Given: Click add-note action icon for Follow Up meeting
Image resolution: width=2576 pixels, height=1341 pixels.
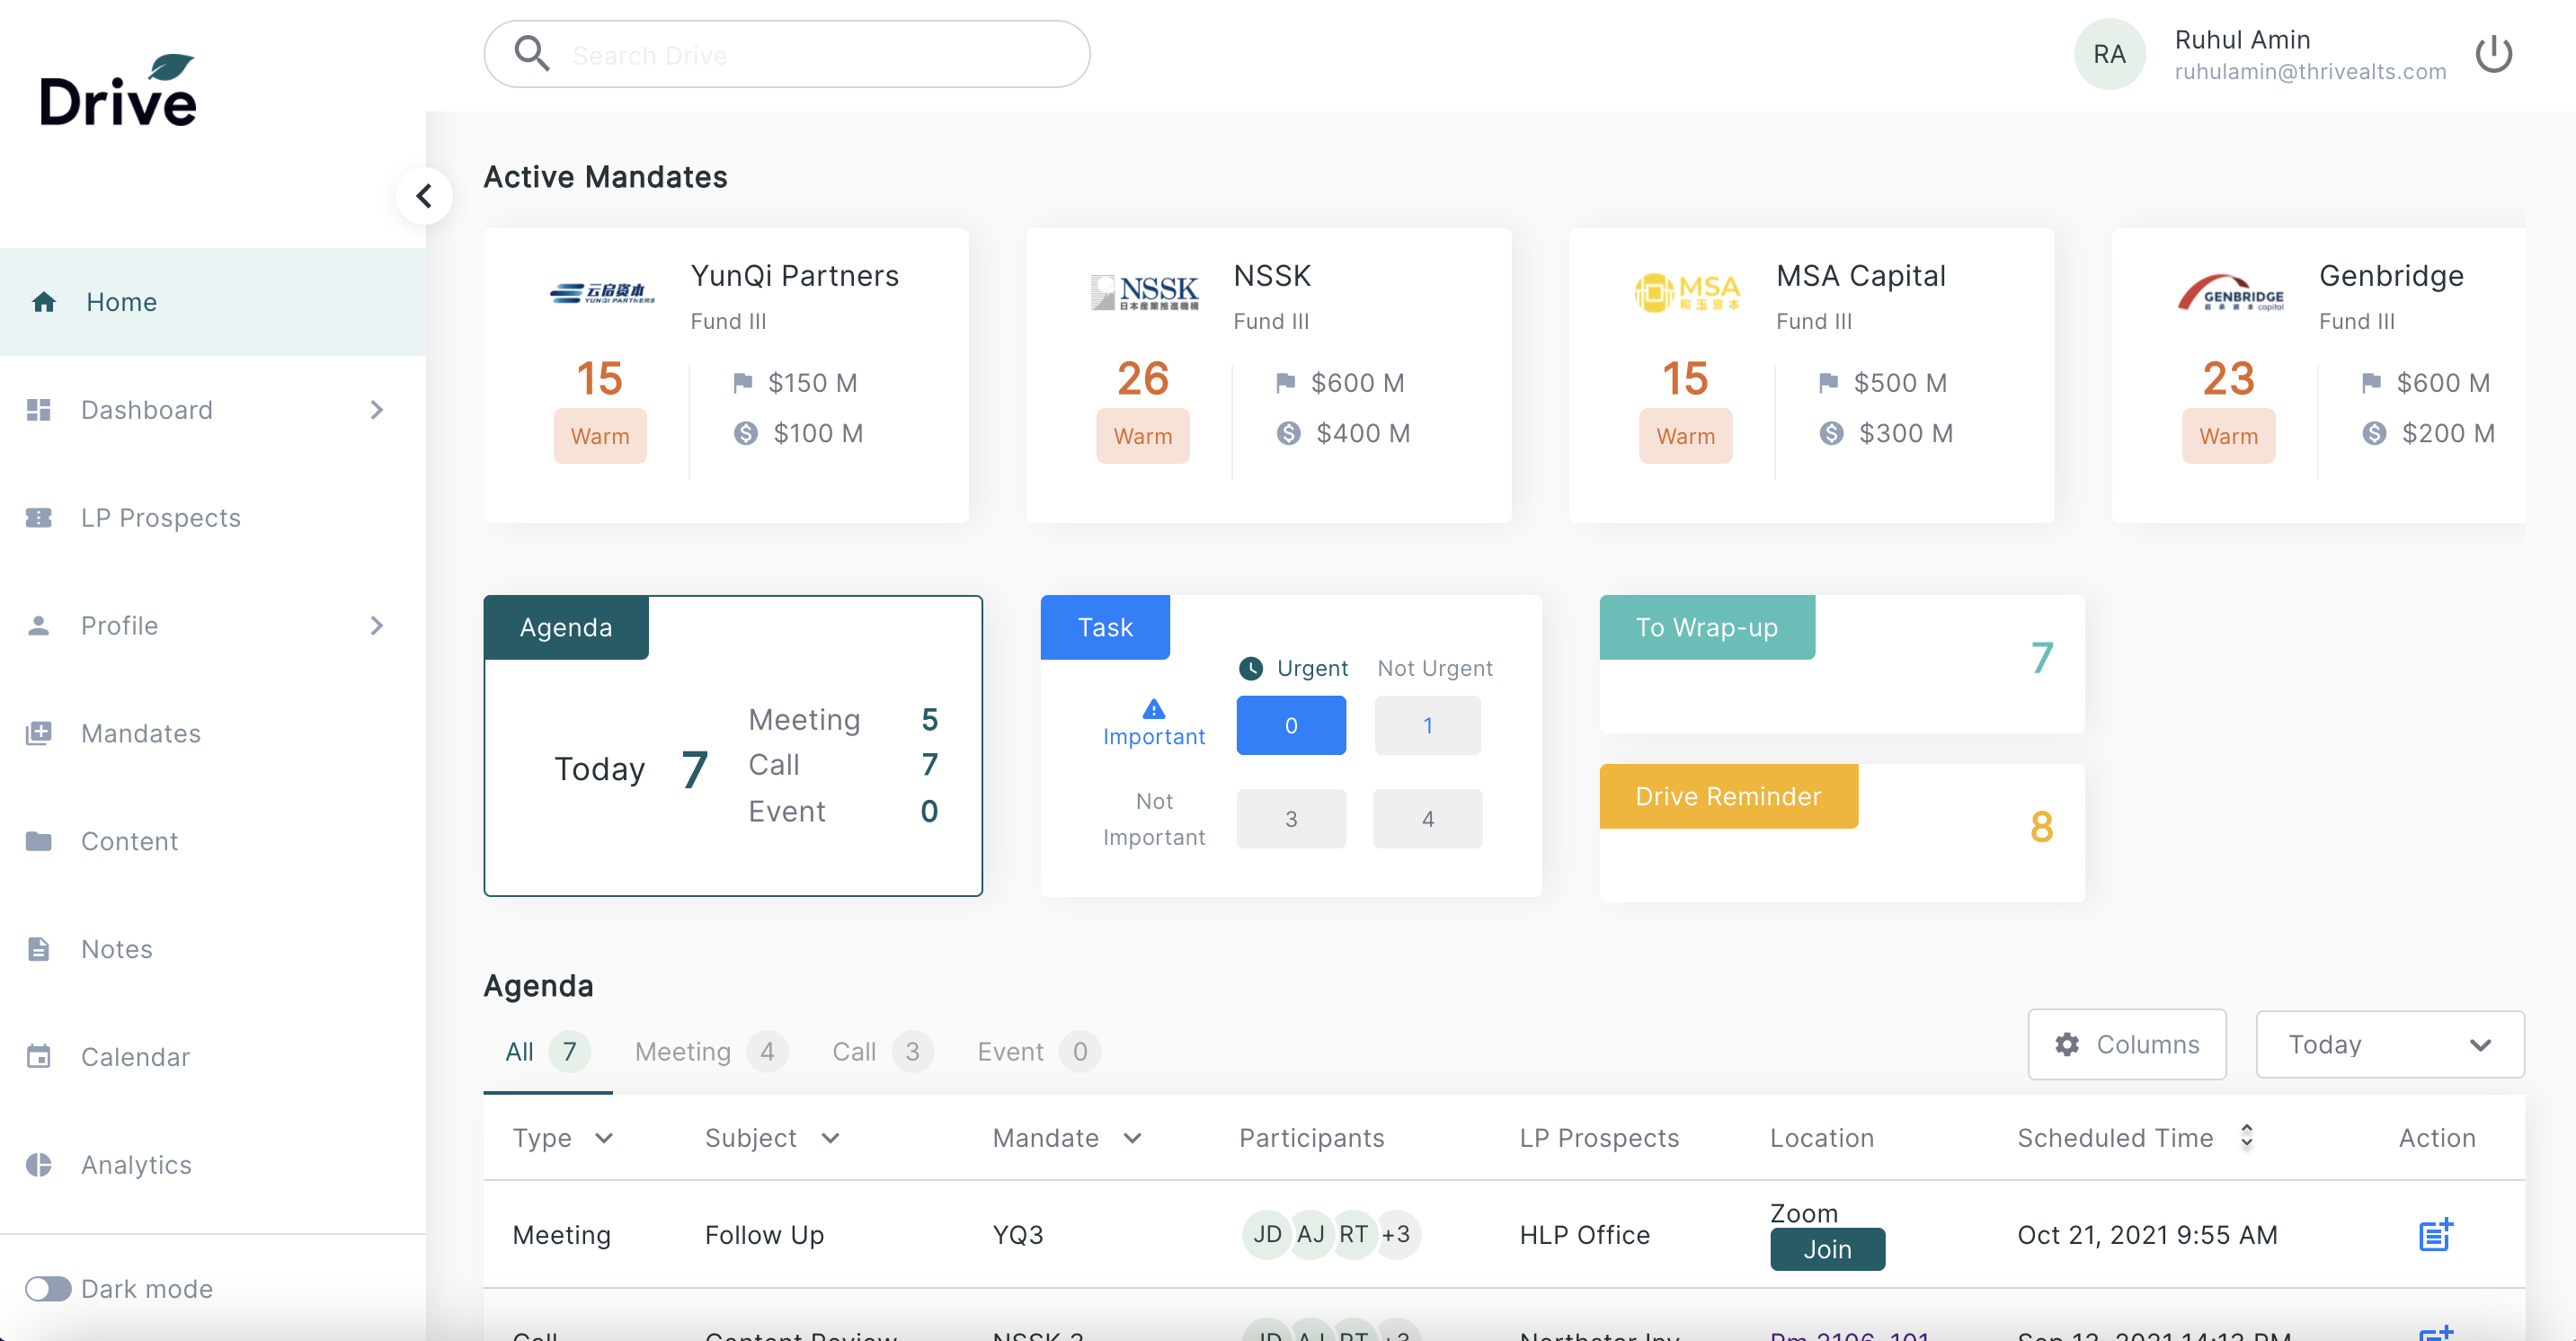Looking at the screenshot, I should (2435, 1235).
